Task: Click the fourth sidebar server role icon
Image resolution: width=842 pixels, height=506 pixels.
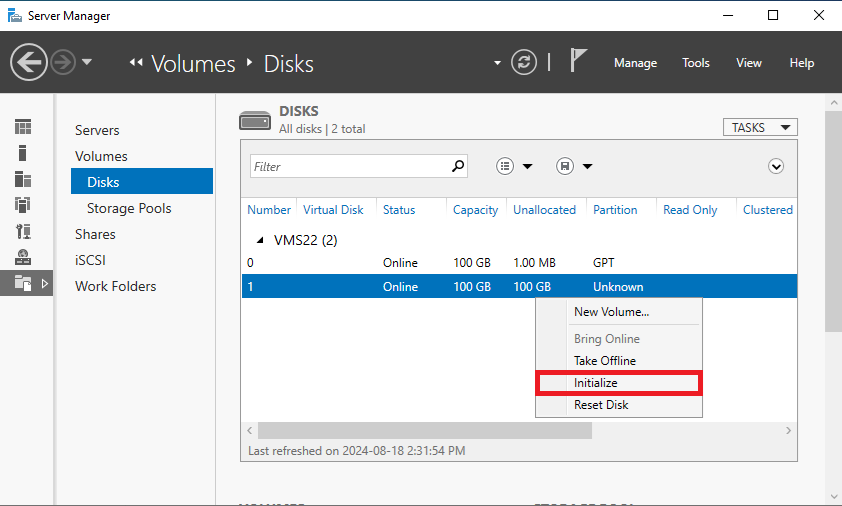Action: point(23,205)
